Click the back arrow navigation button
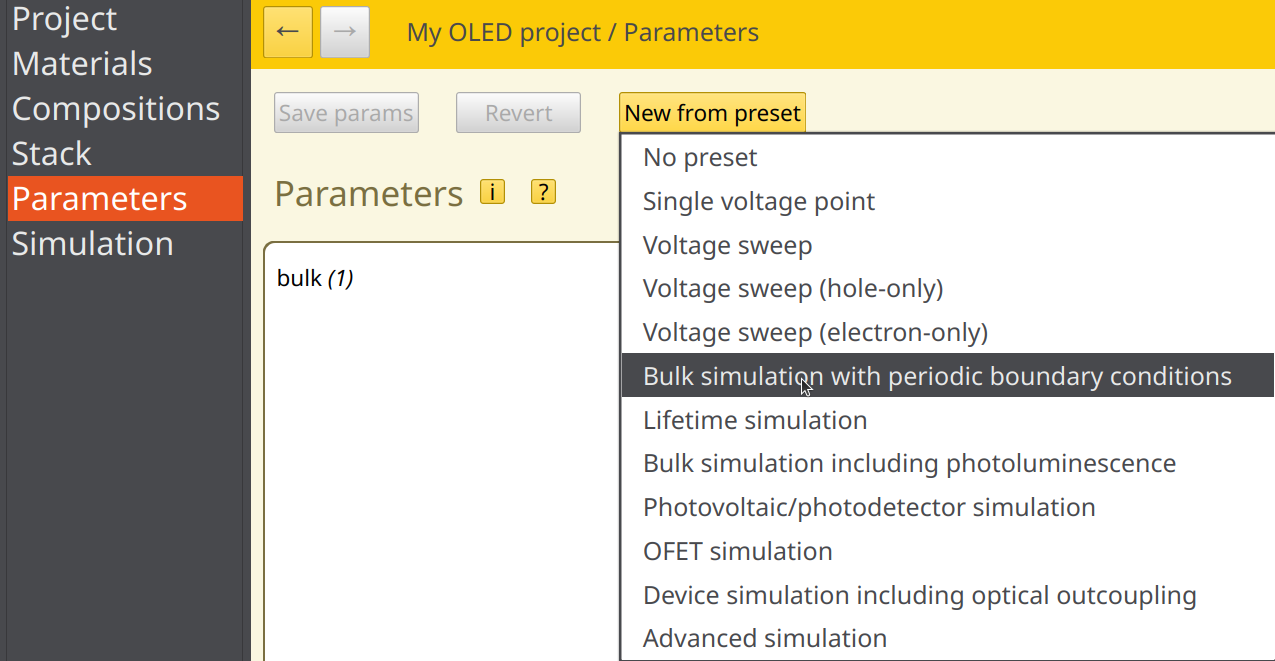The image size is (1275, 661). tap(288, 32)
